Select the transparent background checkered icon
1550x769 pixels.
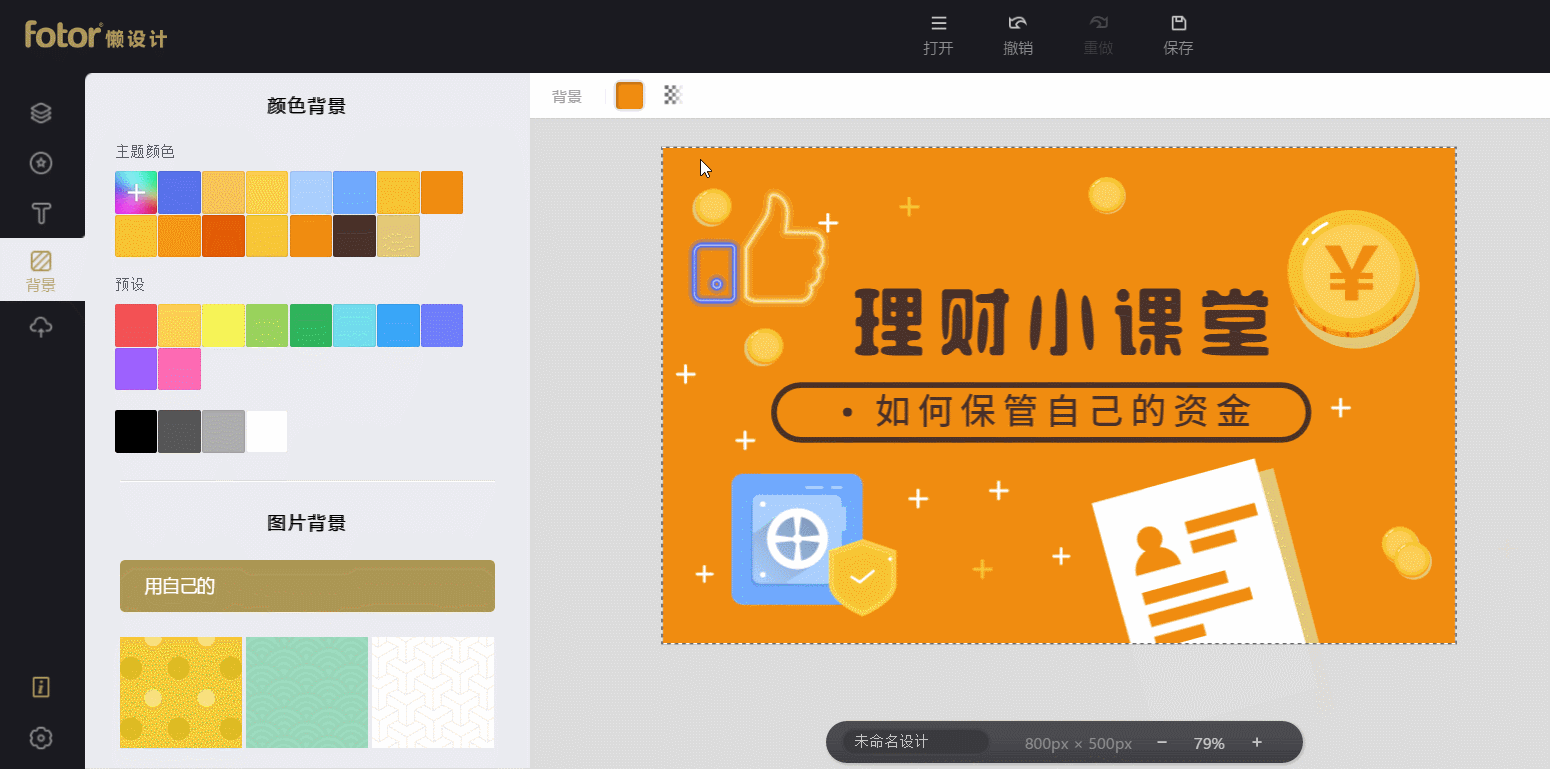coord(673,96)
